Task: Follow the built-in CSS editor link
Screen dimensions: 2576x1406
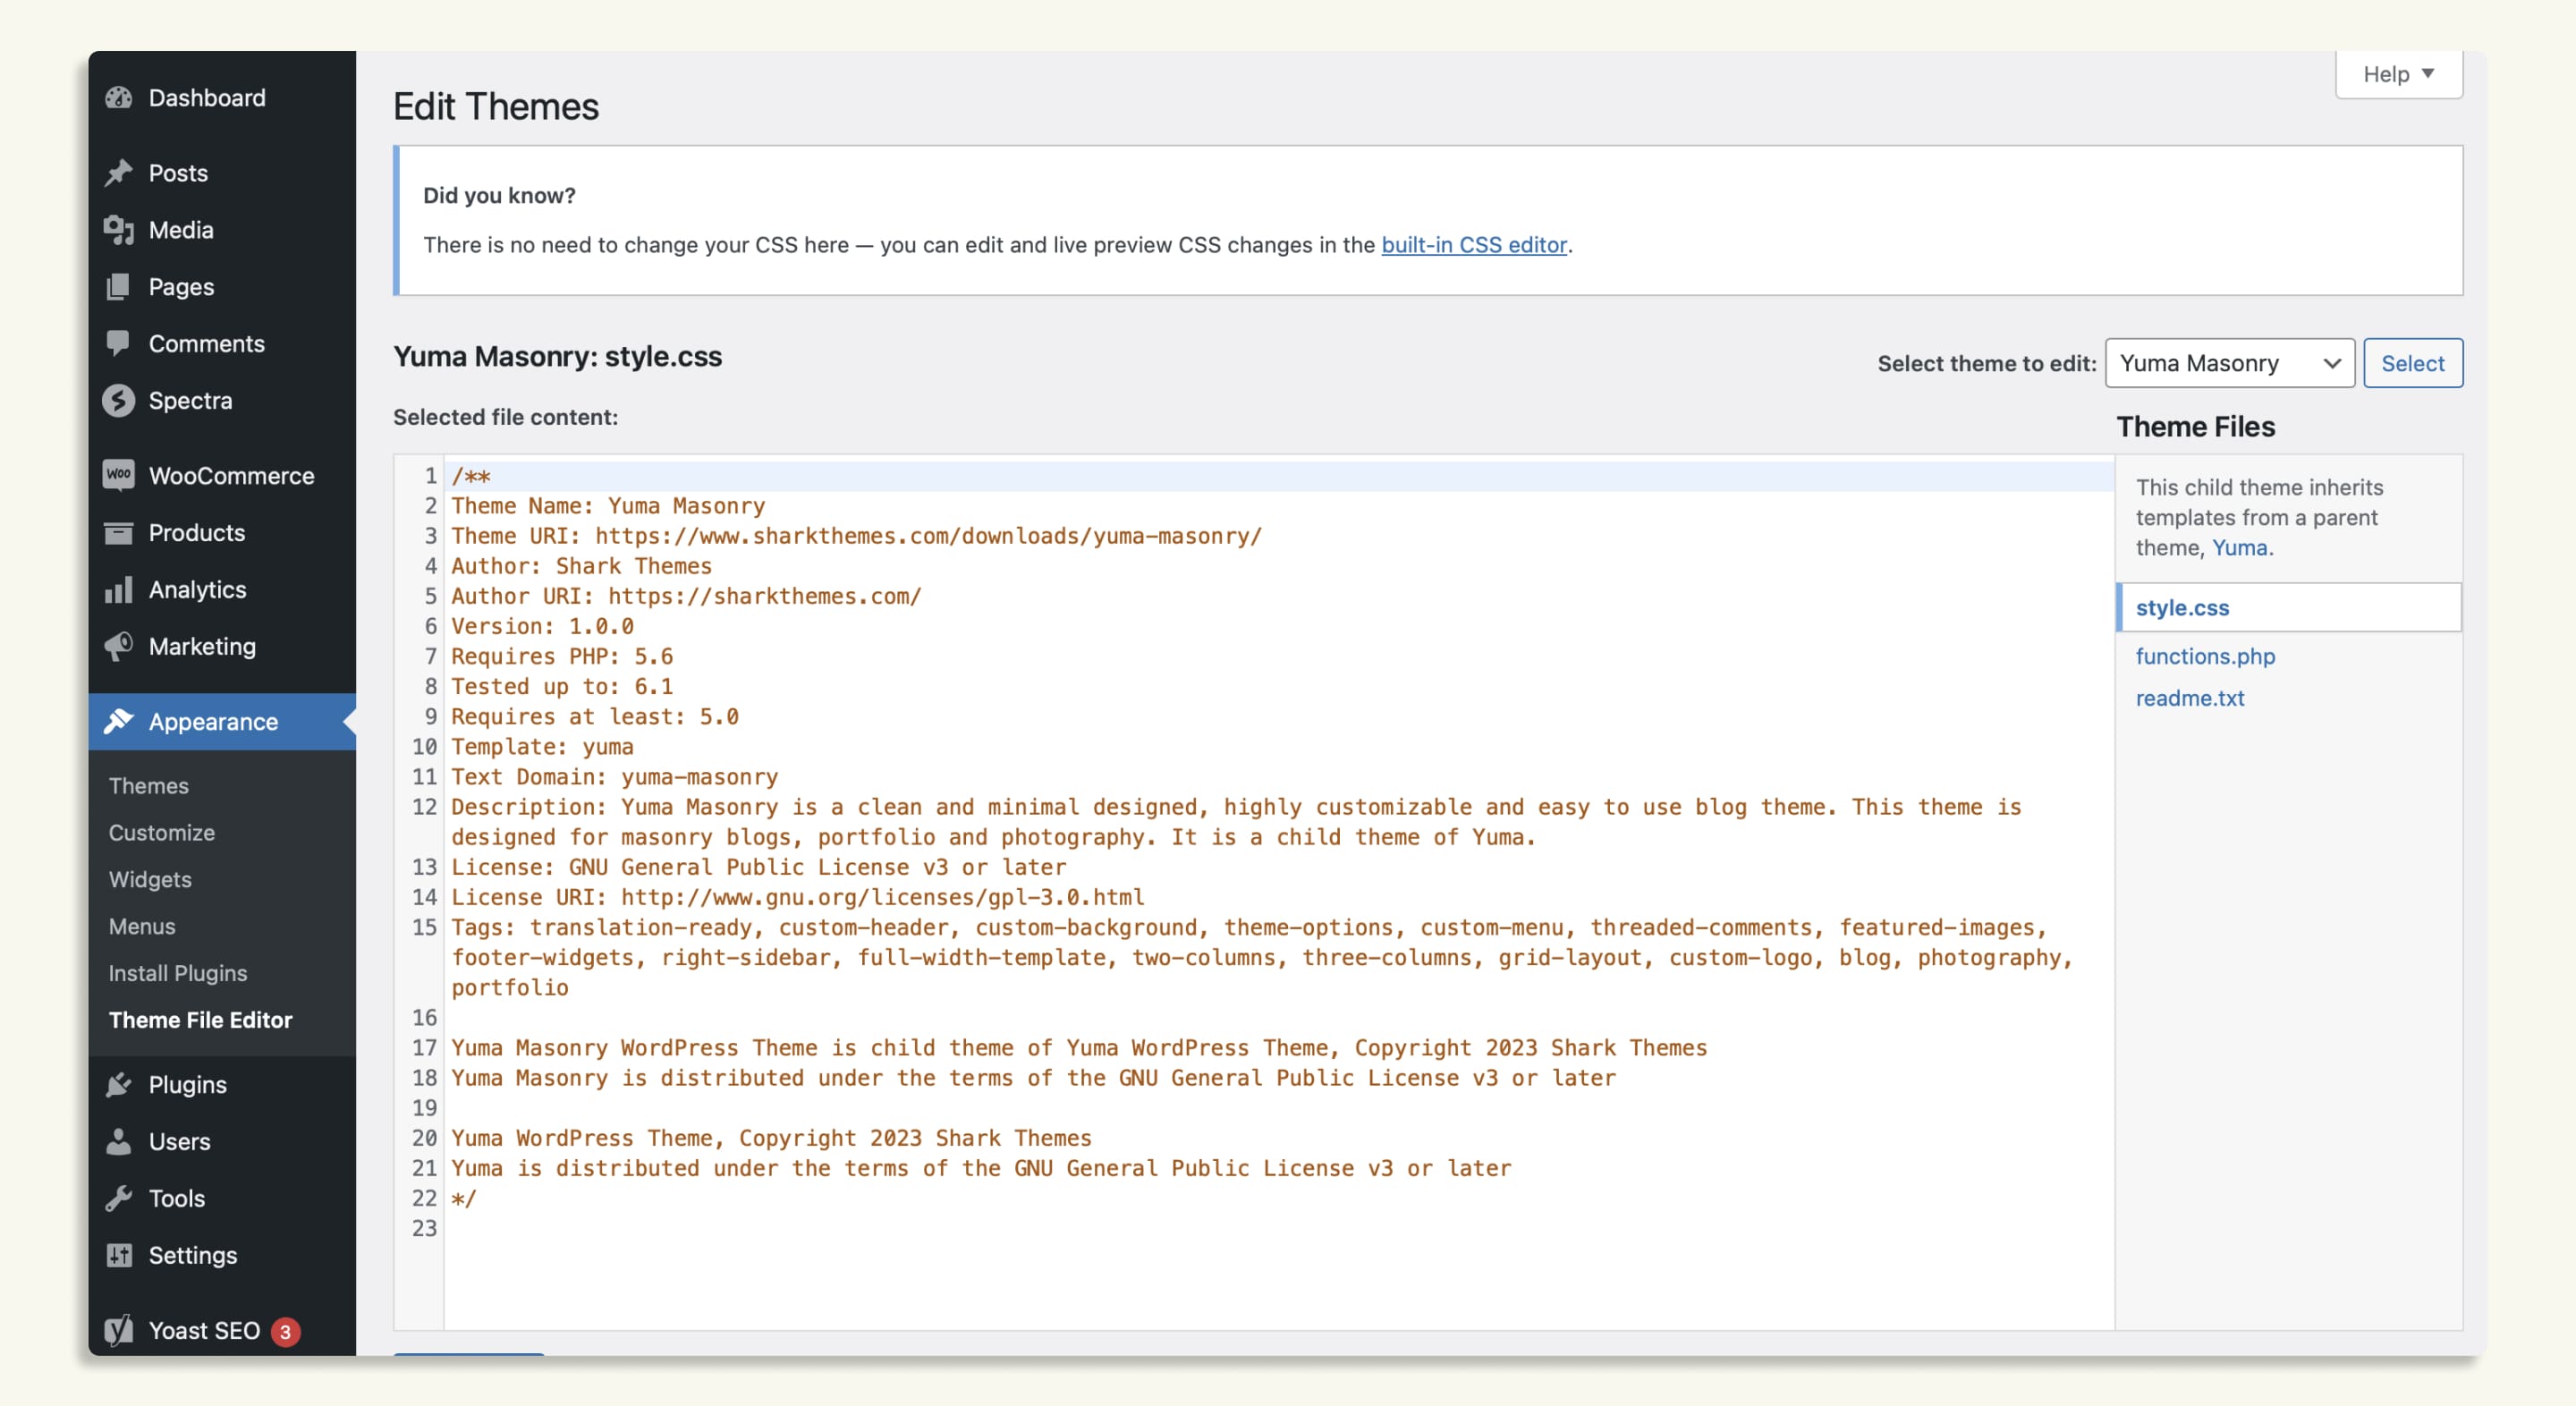Action: click(1473, 245)
